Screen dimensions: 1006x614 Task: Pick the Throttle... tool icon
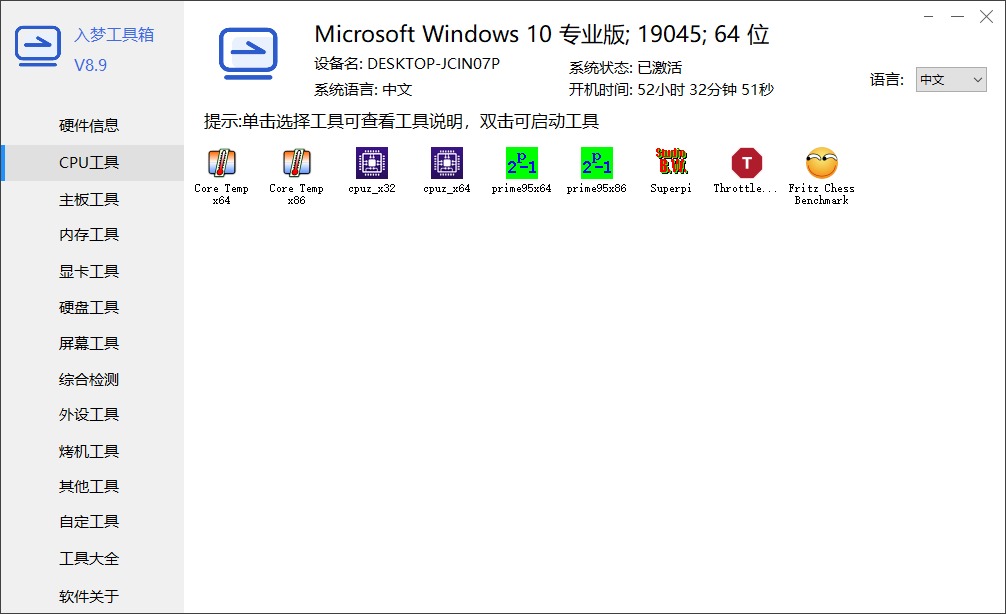746,163
